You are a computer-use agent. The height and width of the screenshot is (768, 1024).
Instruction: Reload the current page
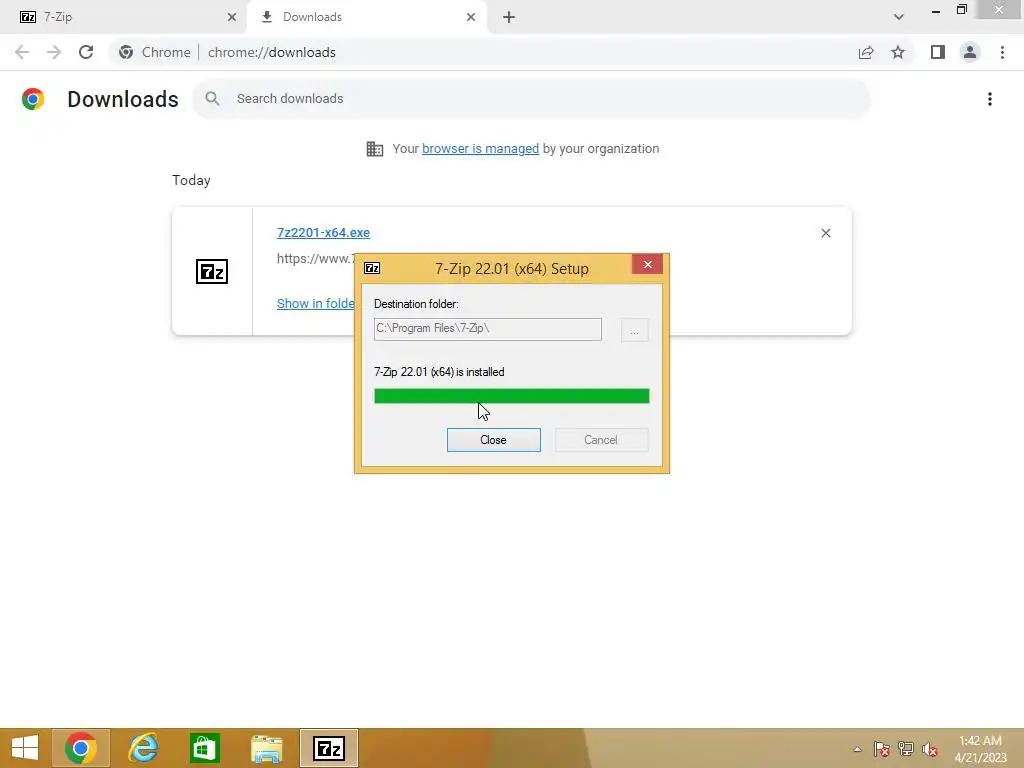coord(86,52)
